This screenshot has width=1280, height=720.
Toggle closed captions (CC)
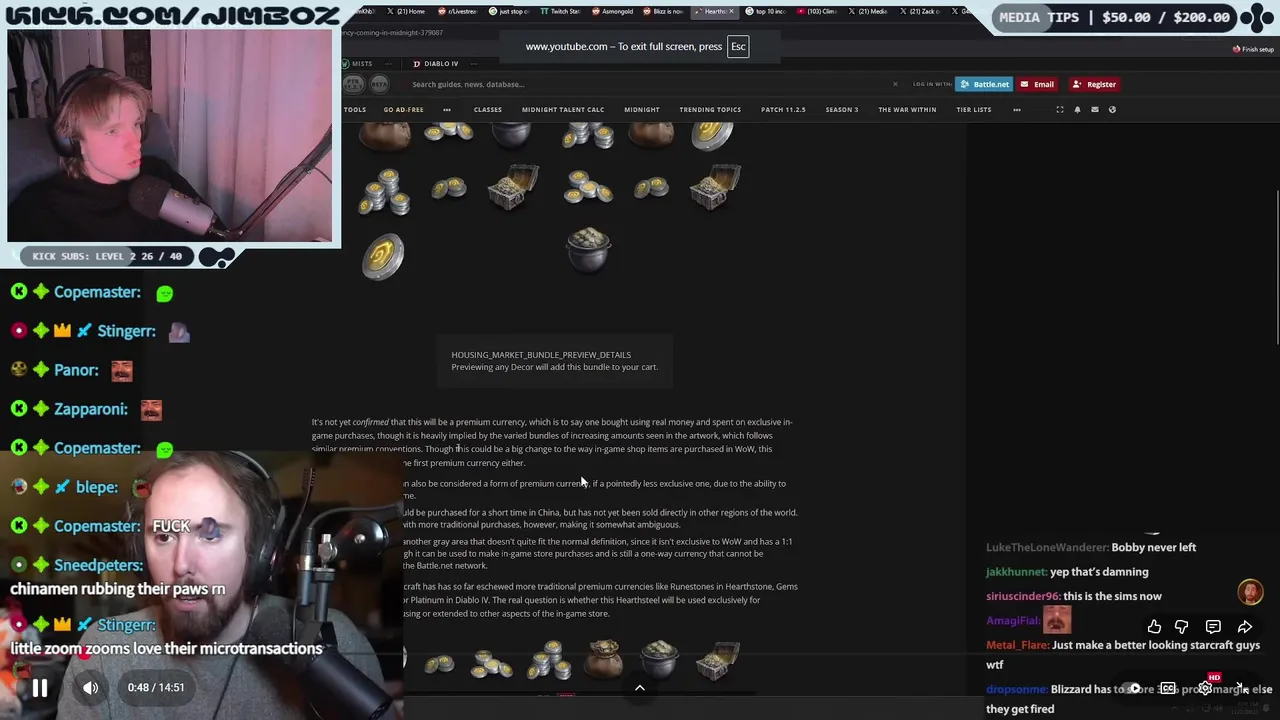tap(1168, 688)
